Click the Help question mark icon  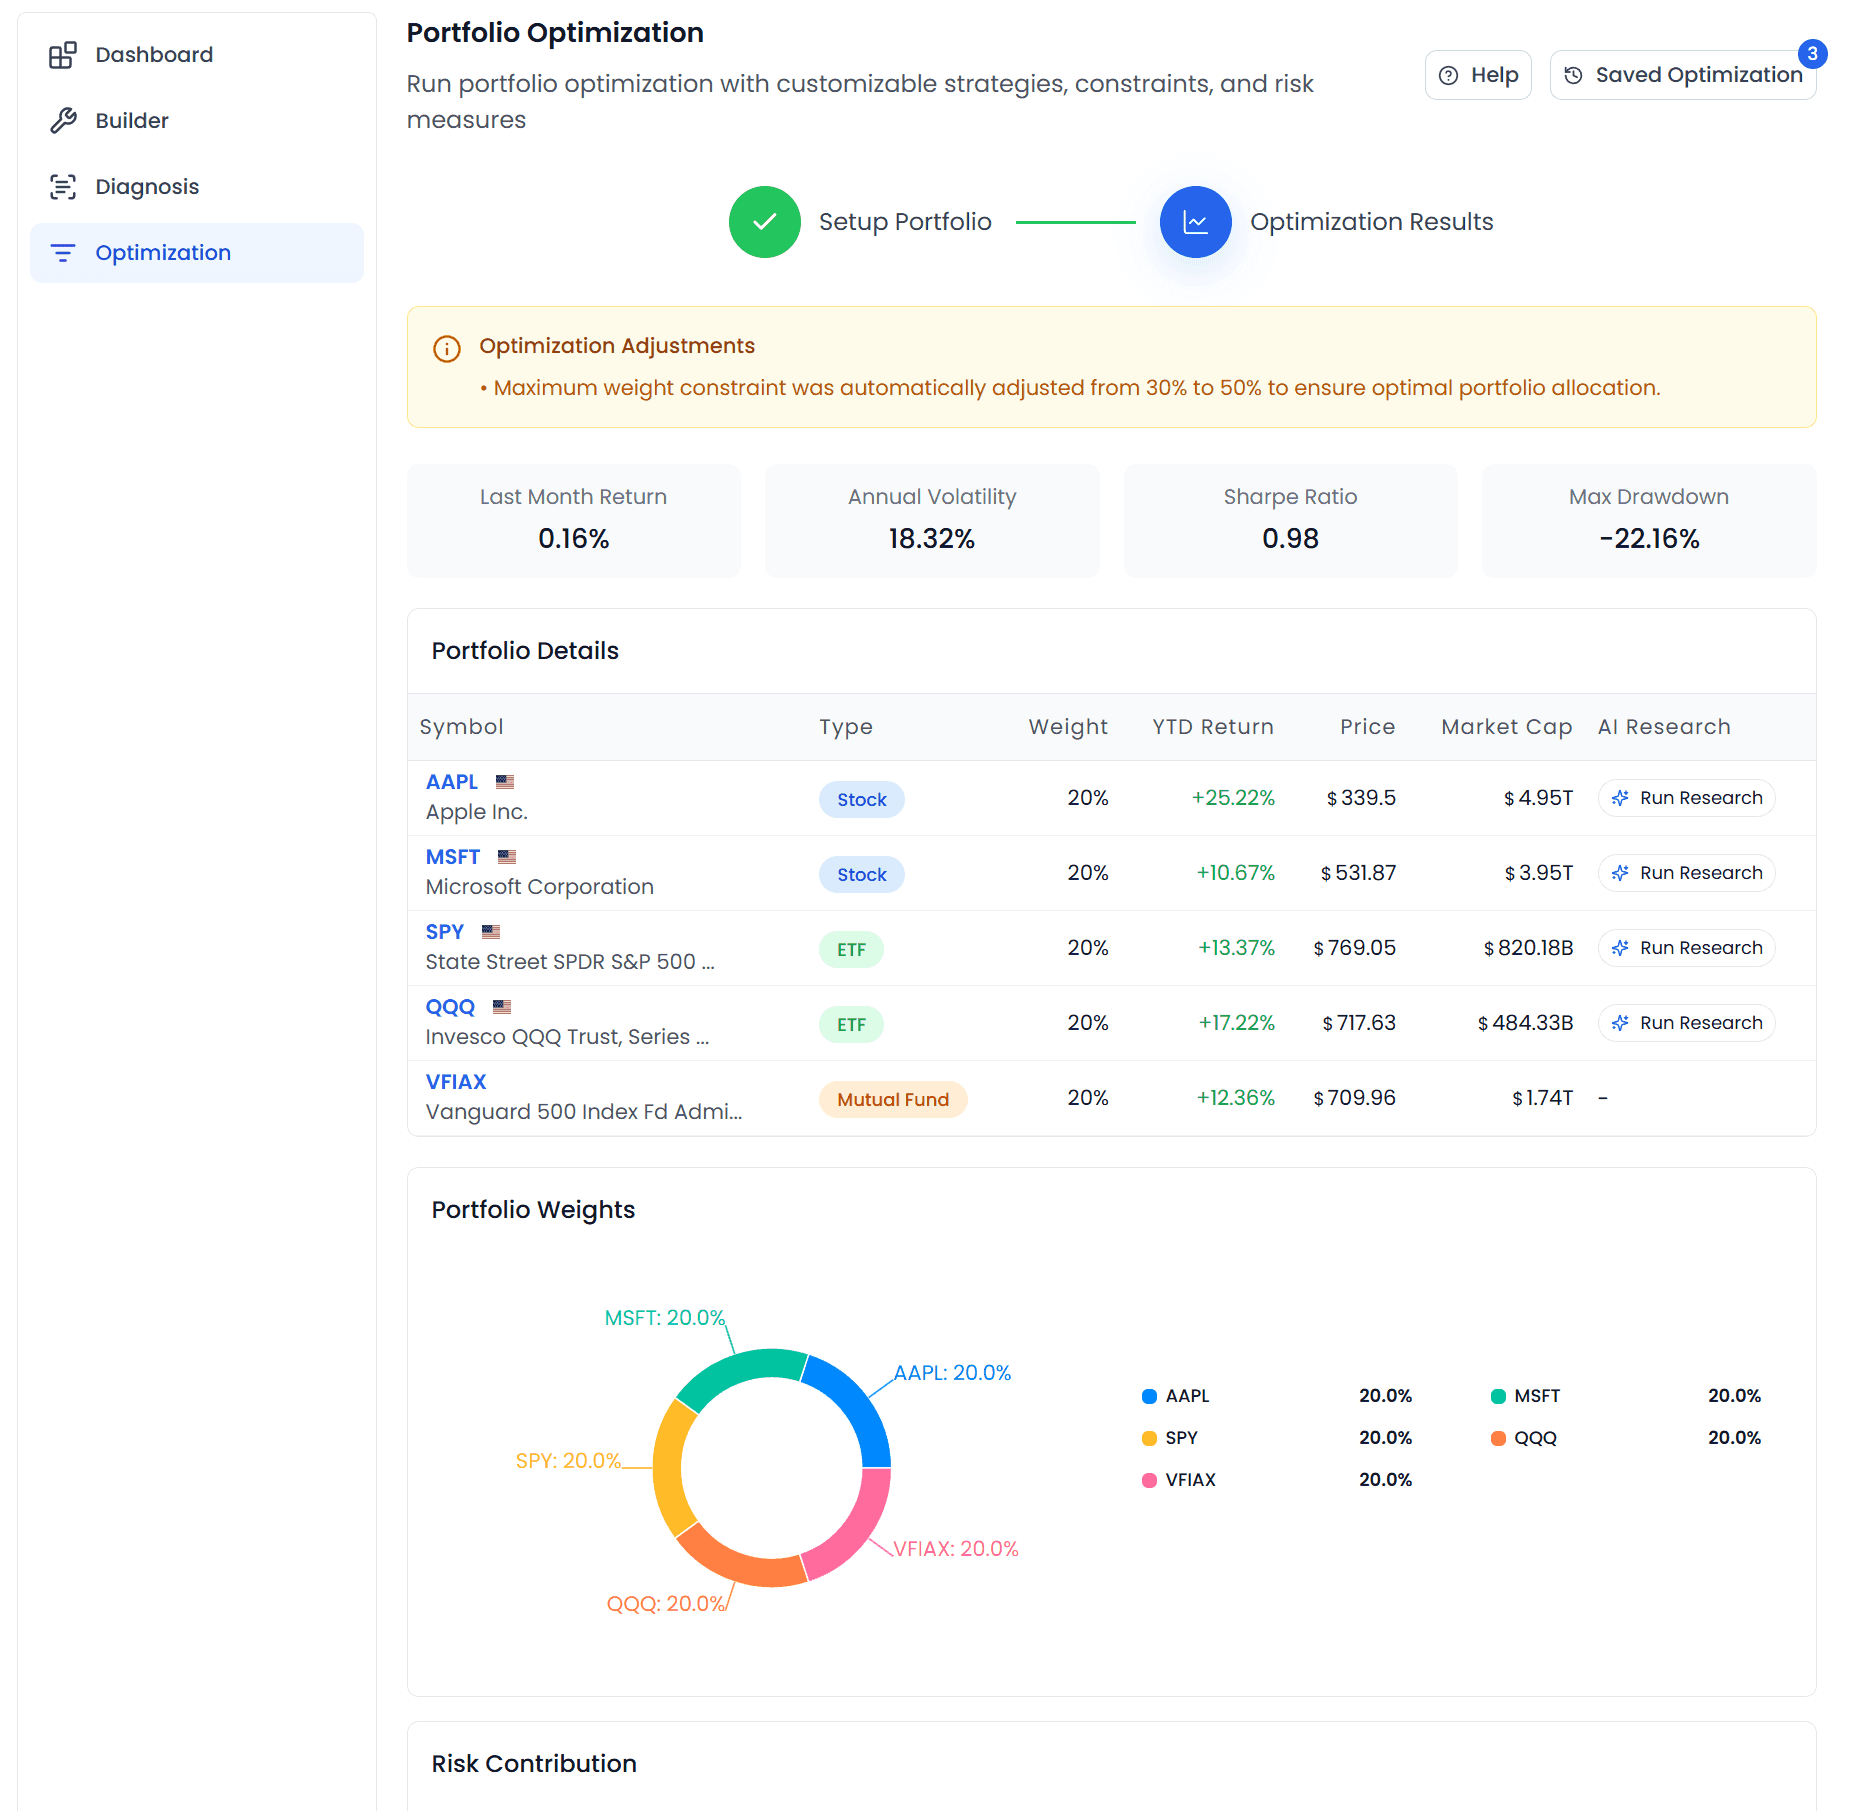click(x=1448, y=76)
